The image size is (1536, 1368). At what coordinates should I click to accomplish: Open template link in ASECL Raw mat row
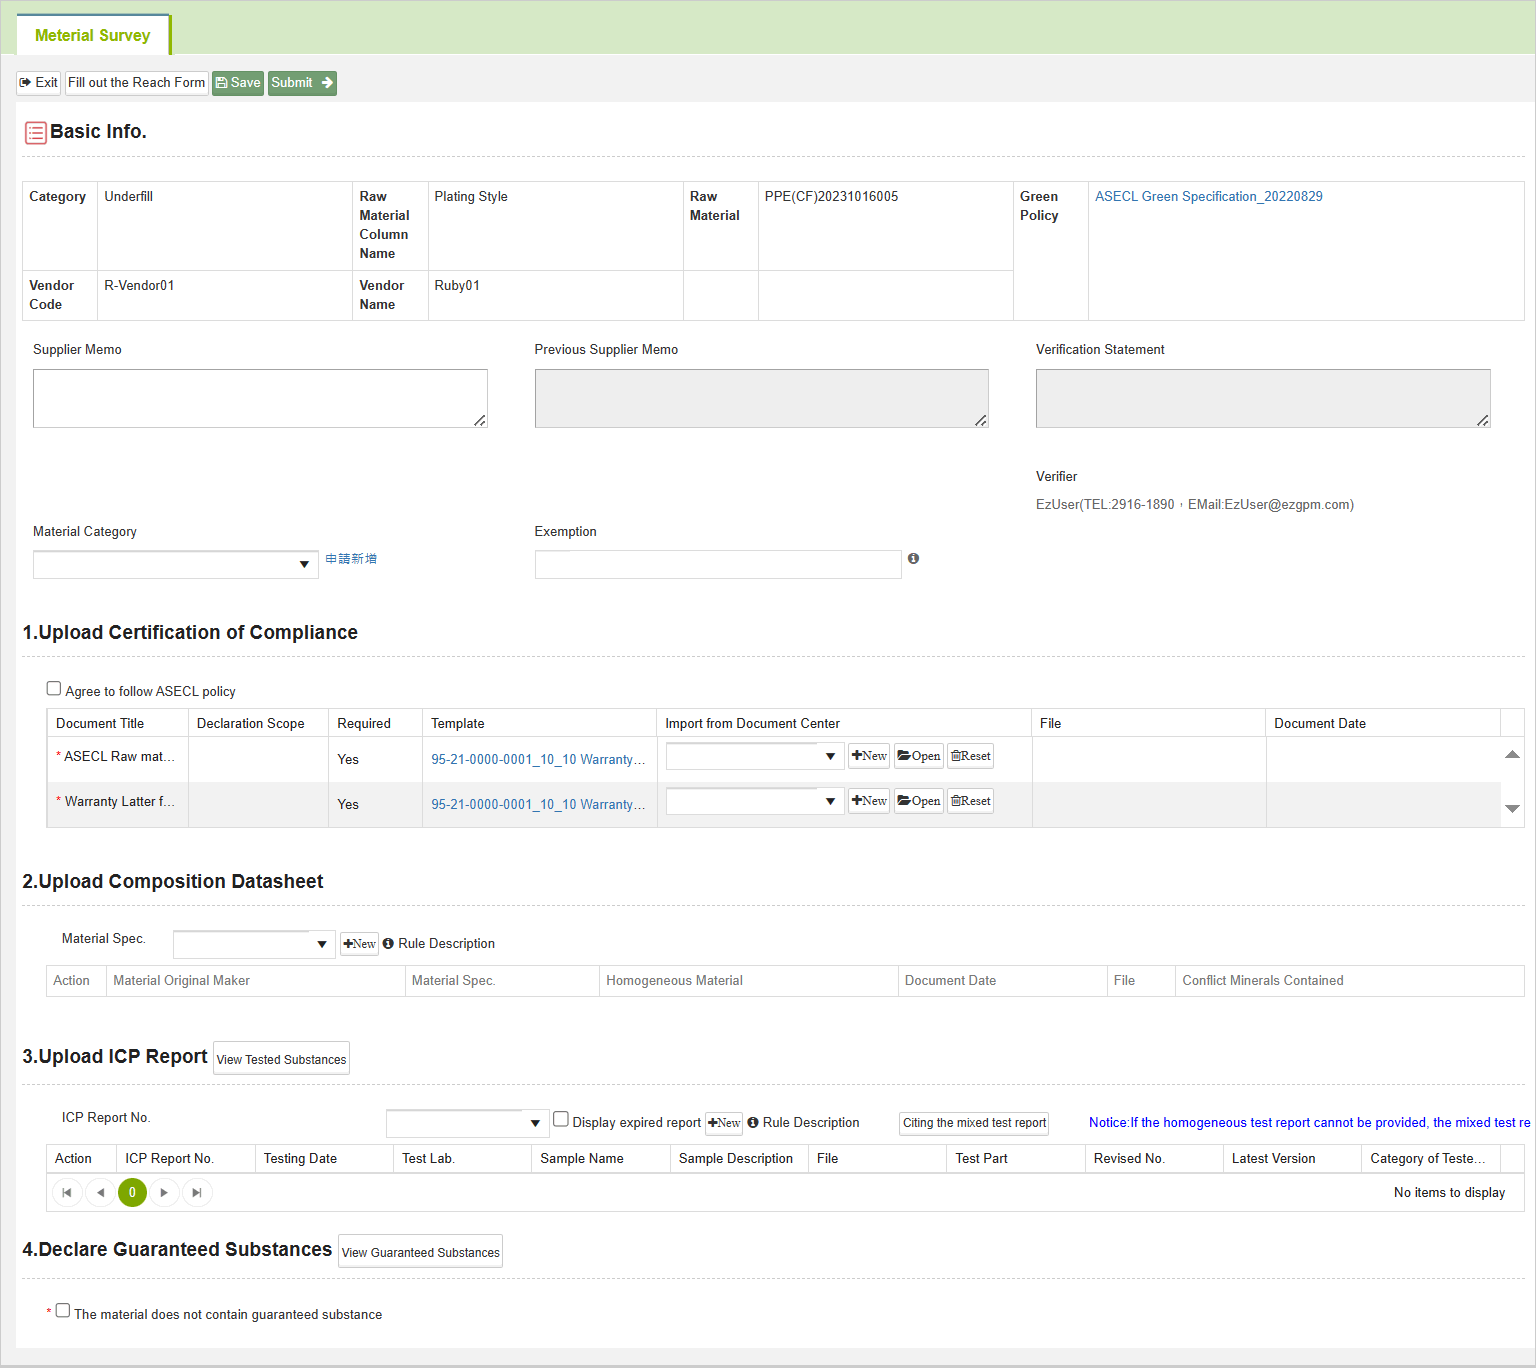(538, 759)
